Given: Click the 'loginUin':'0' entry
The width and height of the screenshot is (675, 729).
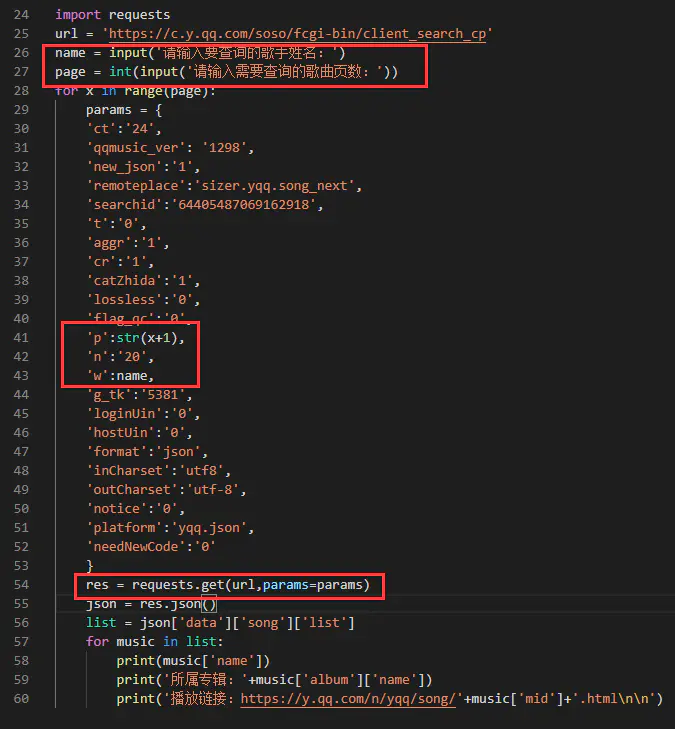Looking at the screenshot, I should [143, 414].
